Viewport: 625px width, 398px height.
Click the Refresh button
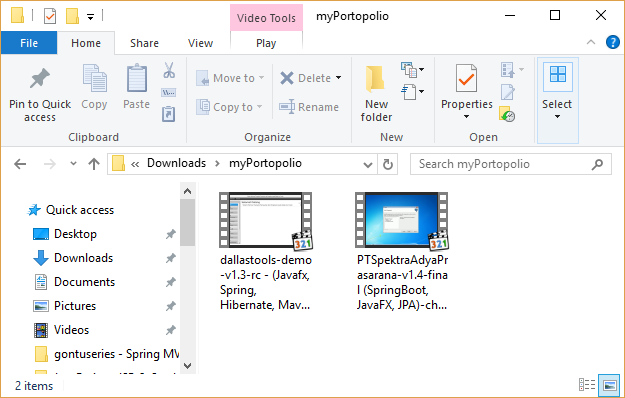coord(387,164)
